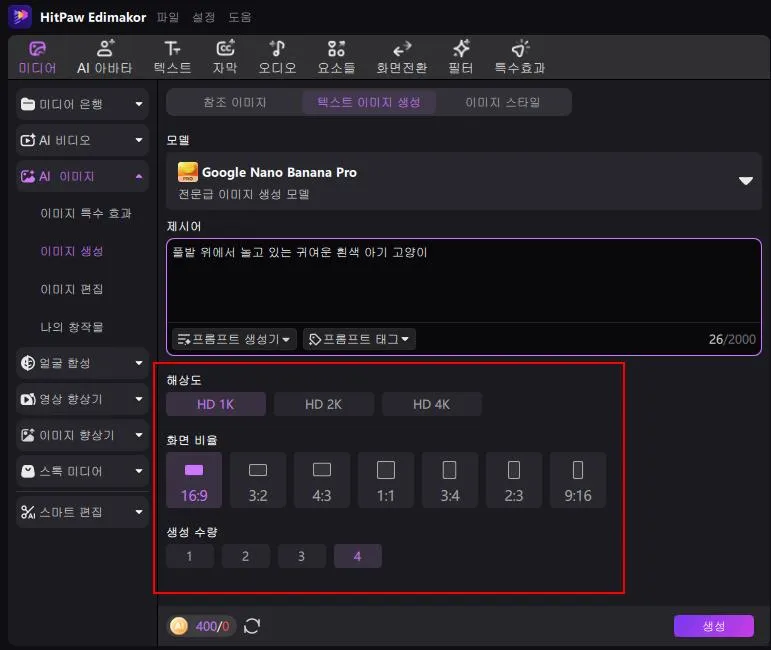Open 이미지 생성 in sidebar
Viewport: 771px width, 650px height.
(x=72, y=251)
